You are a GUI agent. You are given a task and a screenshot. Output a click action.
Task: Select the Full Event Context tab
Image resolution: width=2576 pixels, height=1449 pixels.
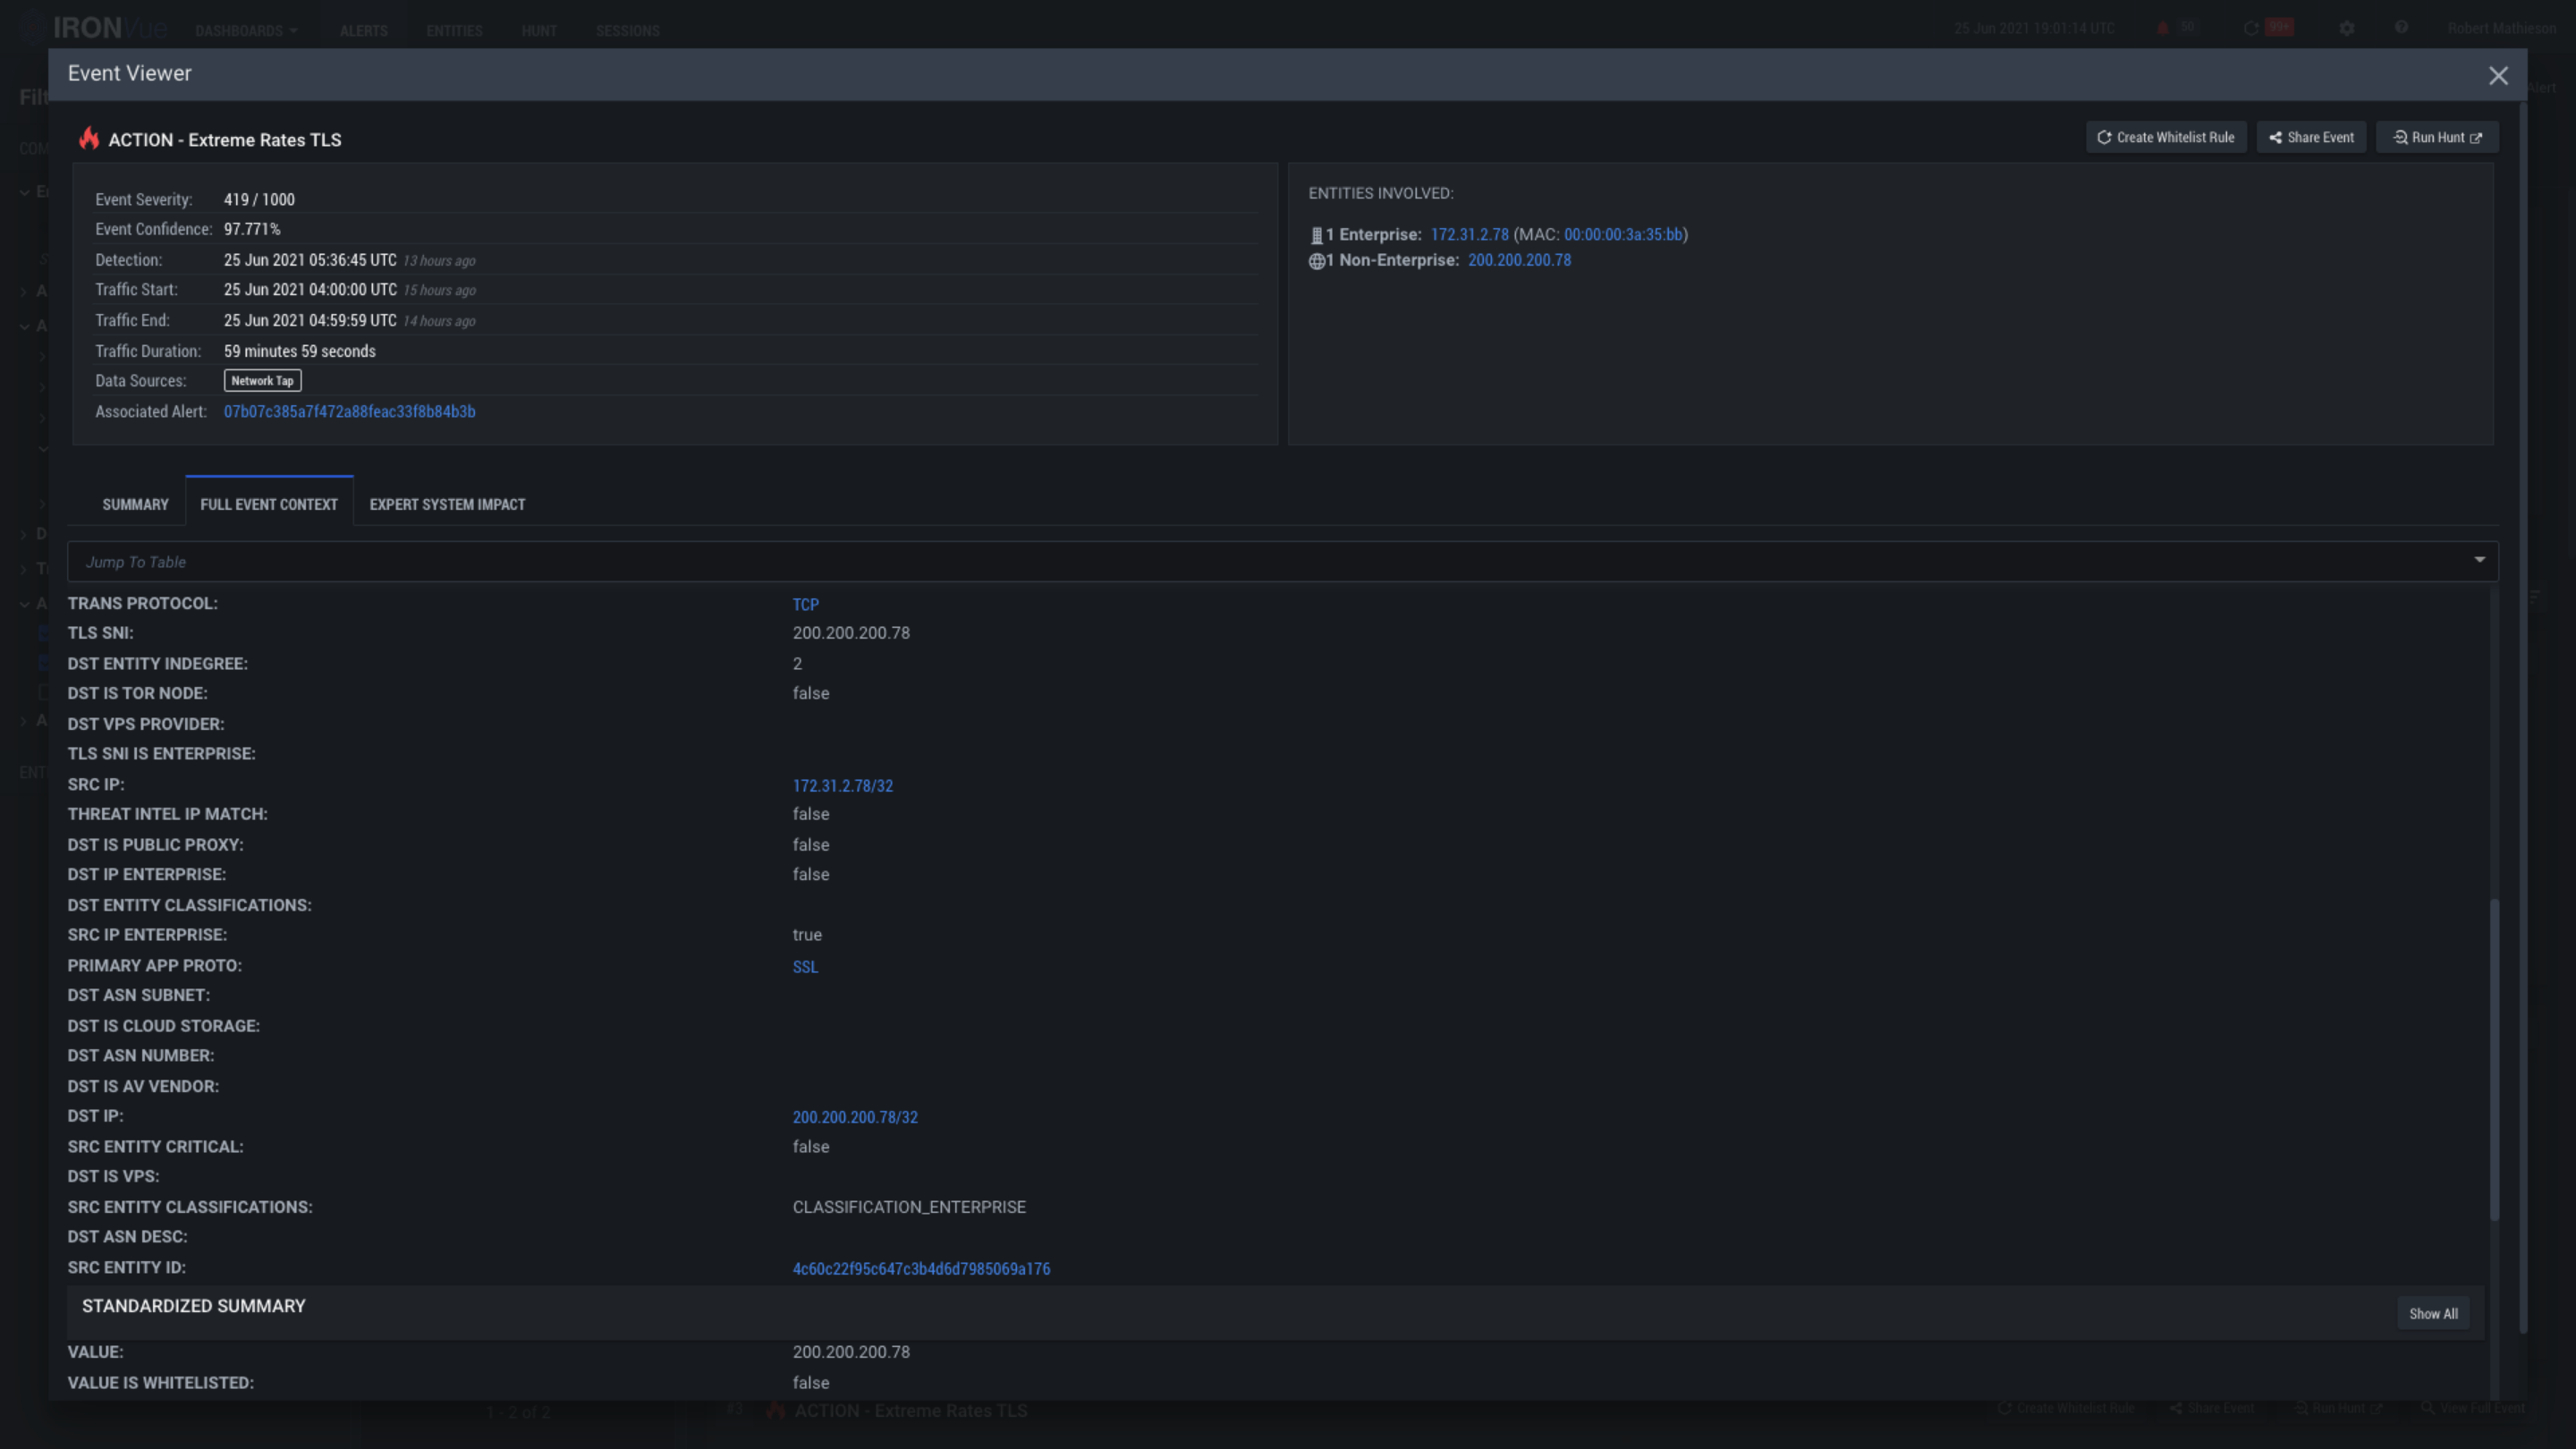pos(269,505)
